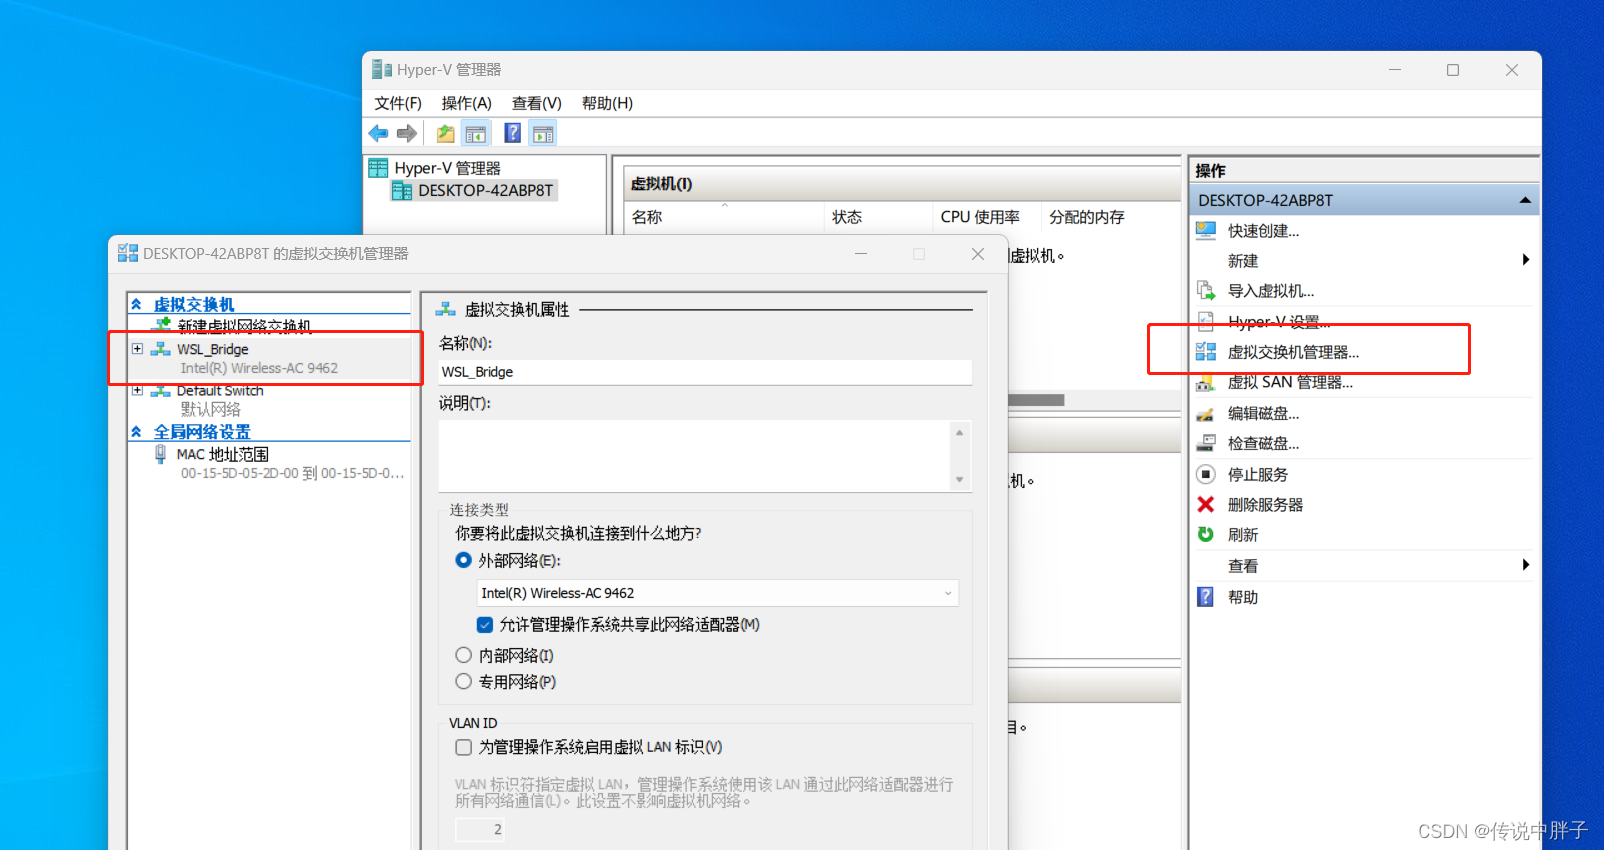The width and height of the screenshot is (1604, 850).
Task: Click the disabled VLAN ID number field
Action: [x=480, y=829]
